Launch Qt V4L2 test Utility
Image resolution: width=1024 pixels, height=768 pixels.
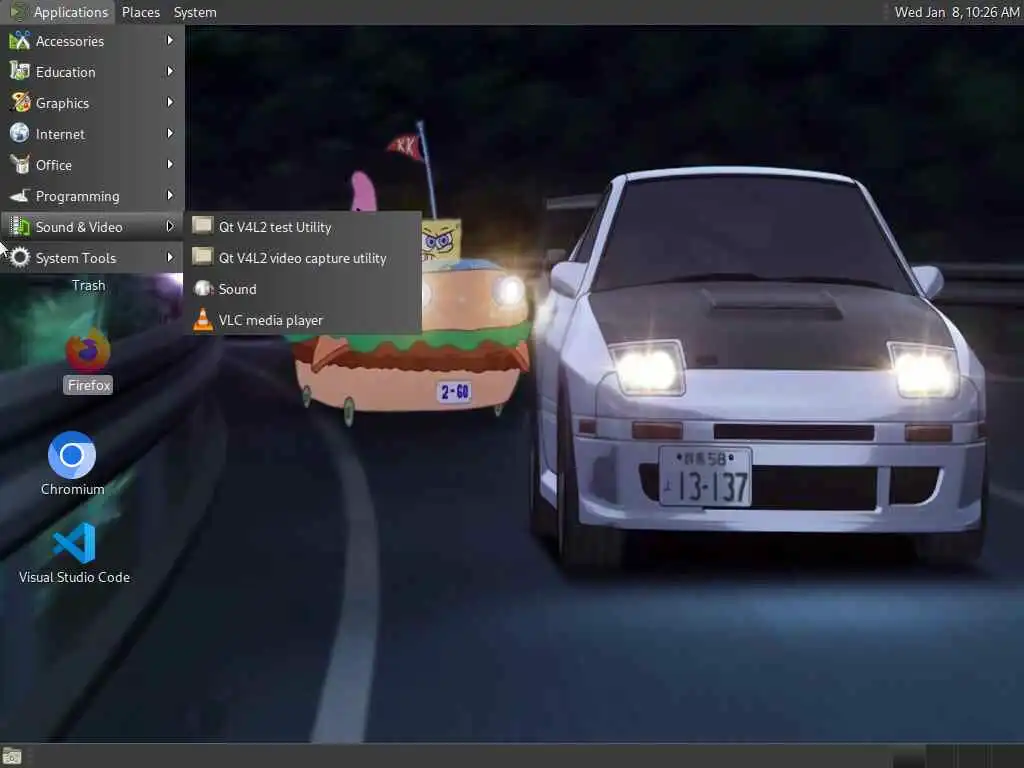tap(303, 227)
